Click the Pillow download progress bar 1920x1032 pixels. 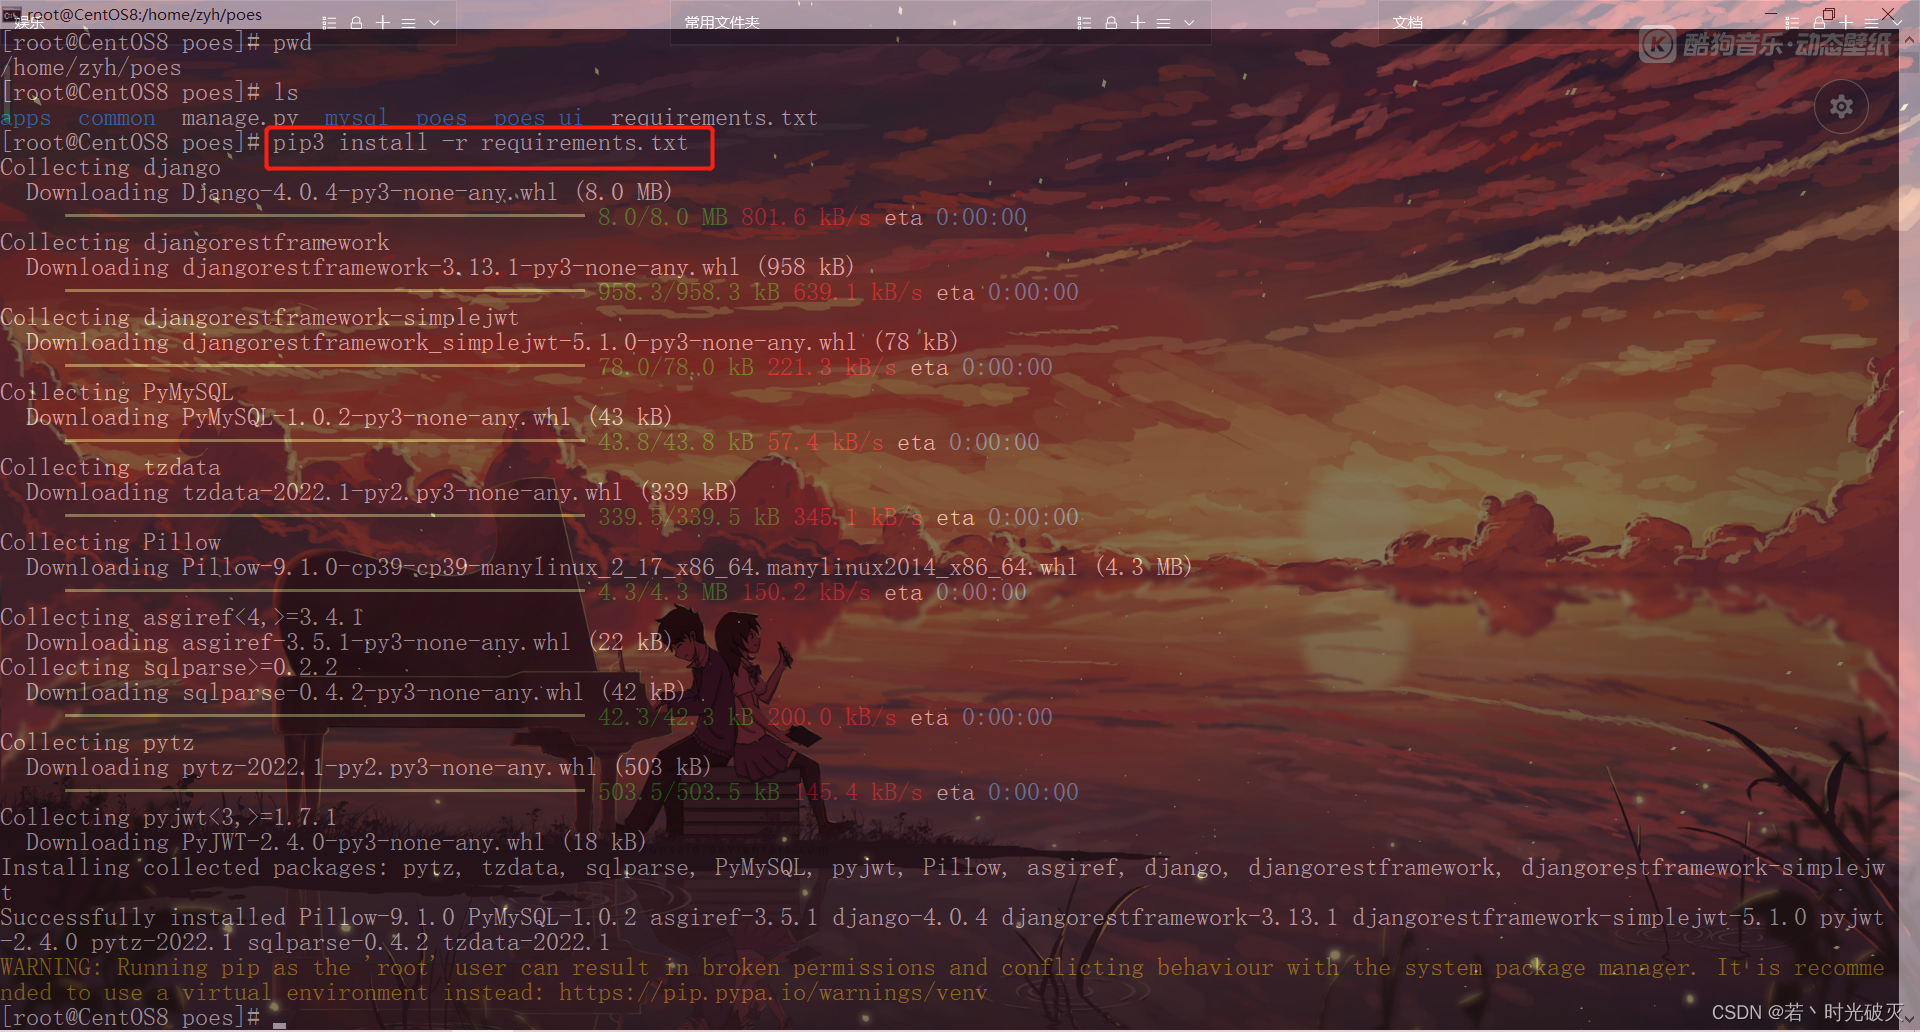(x=325, y=590)
